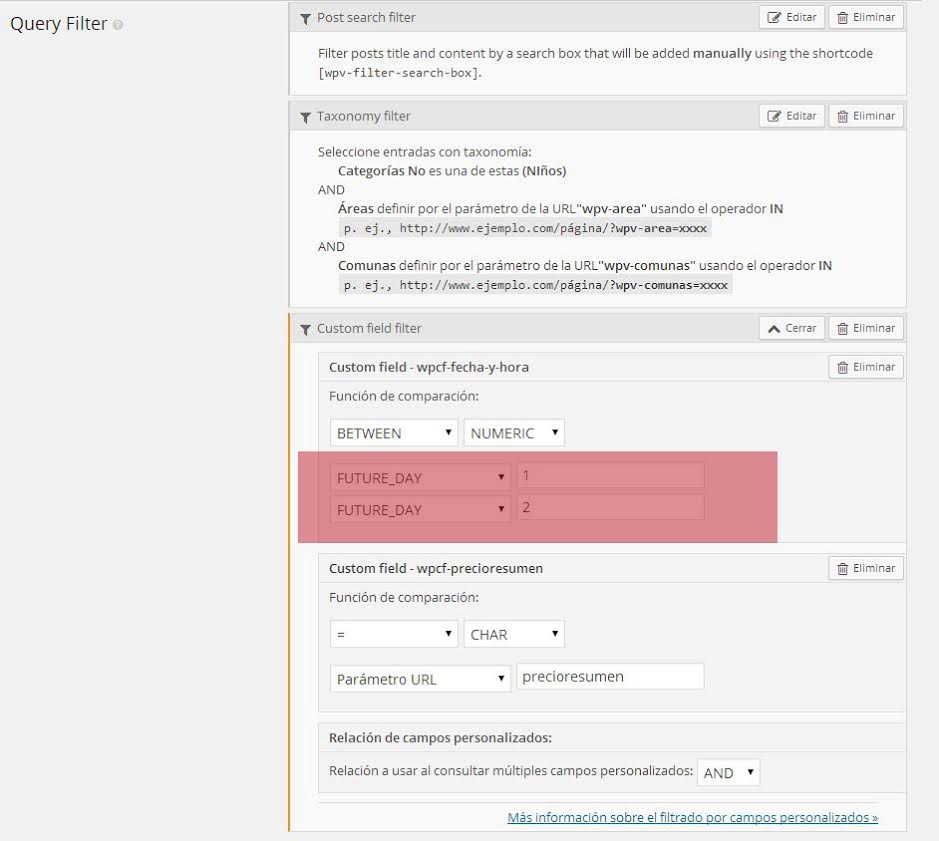Viewport: 939px width, 841px height.
Task: Edit the Taxonomy filter
Action: 792,116
